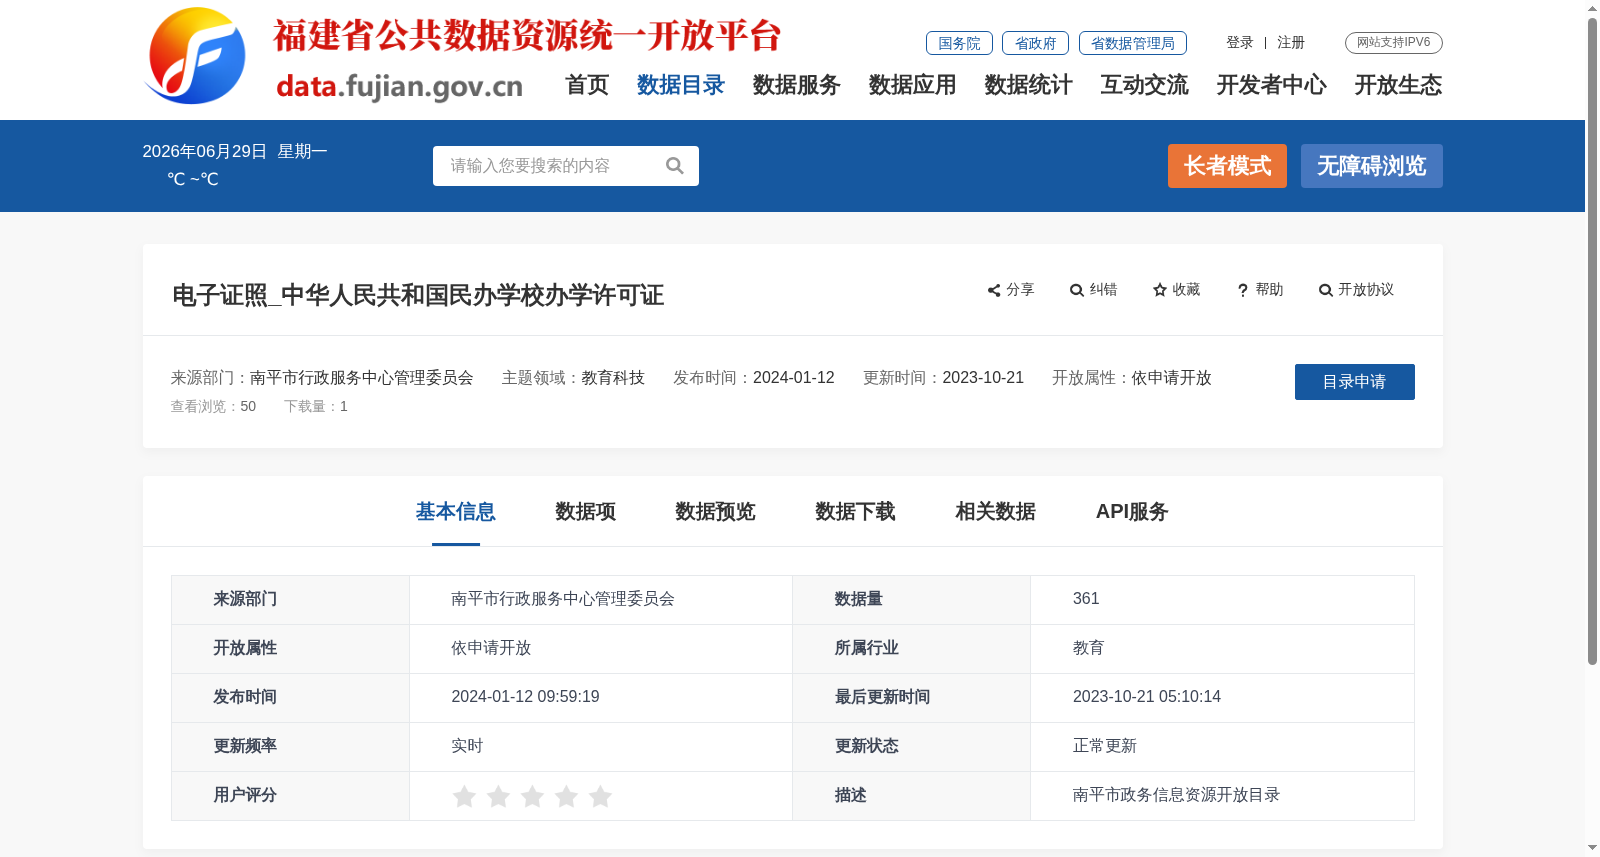This screenshot has height=857, width=1600.
Task: Click the 注册 register link
Action: tap(1291, 43)
